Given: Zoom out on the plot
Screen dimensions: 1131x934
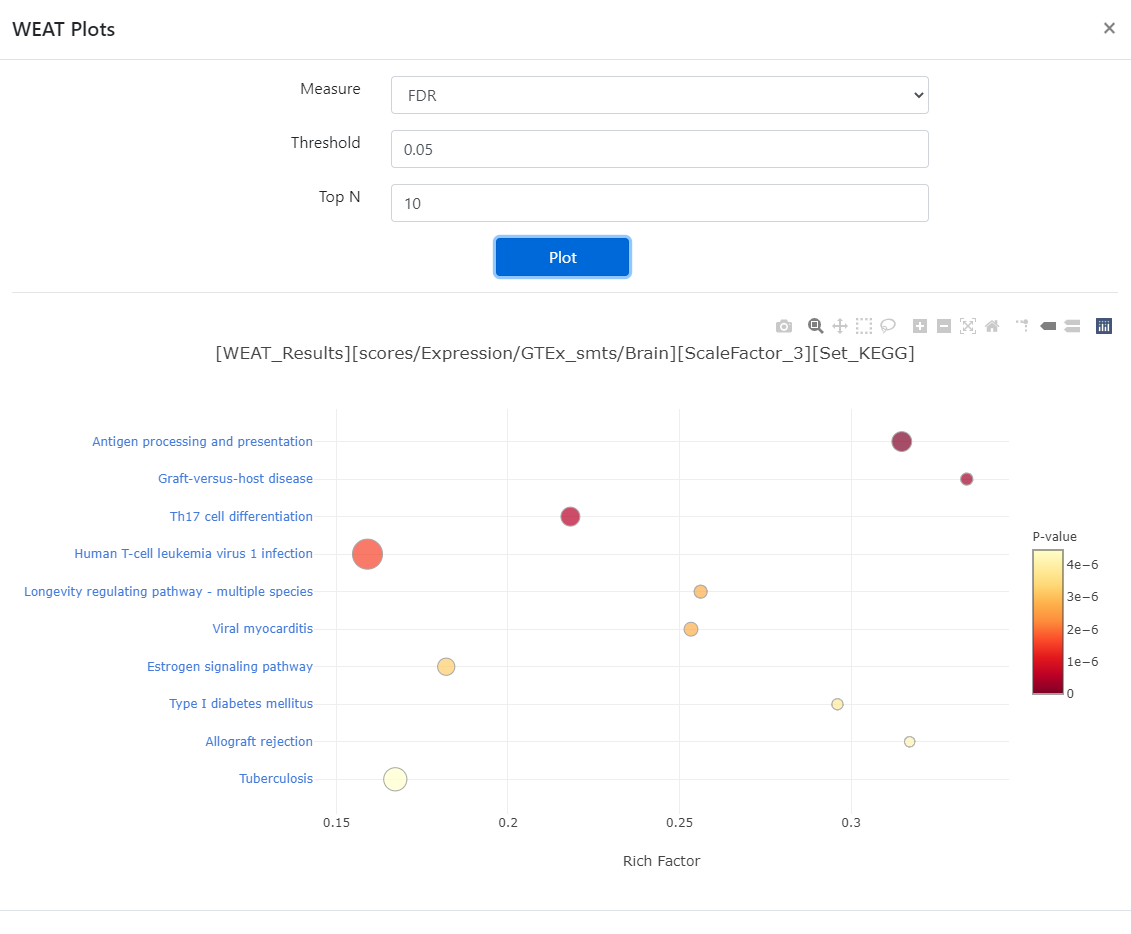Looking at the screenshot, I should pyautogui.click(x=943, y=326).
